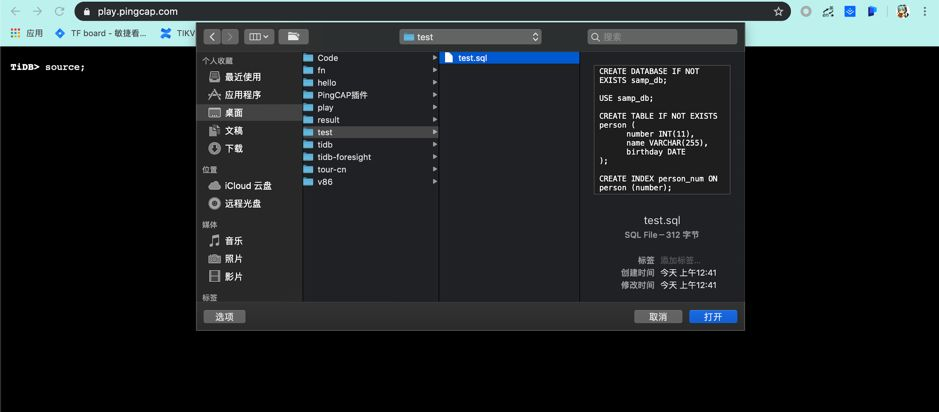Focus the file dialog search field
The image size is (939, 412).
(662, 37)
